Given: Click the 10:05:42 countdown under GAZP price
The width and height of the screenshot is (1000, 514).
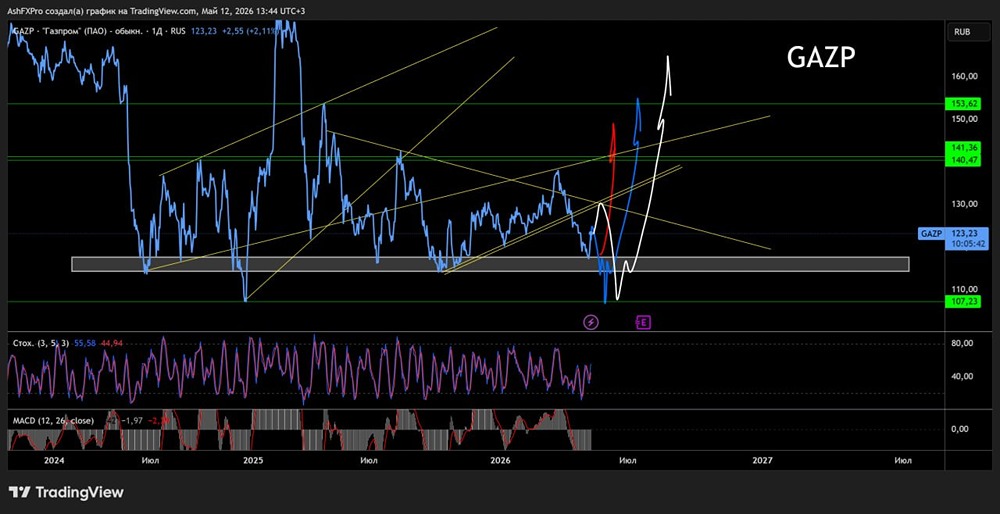Looking at the screenshot, I should point(967,244).
